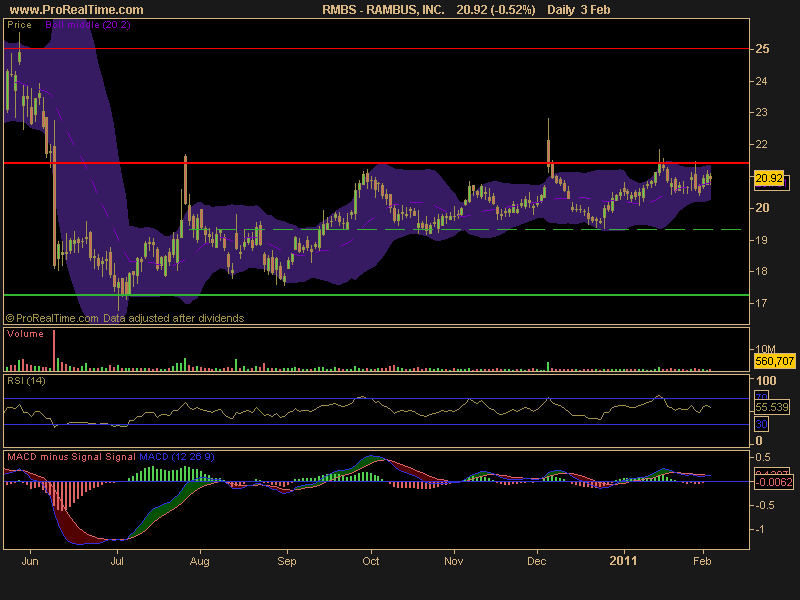This screenshot has height=600, width=800.
Task: Select the RSI (14) panel label
Action: click(x=26, y=381)
